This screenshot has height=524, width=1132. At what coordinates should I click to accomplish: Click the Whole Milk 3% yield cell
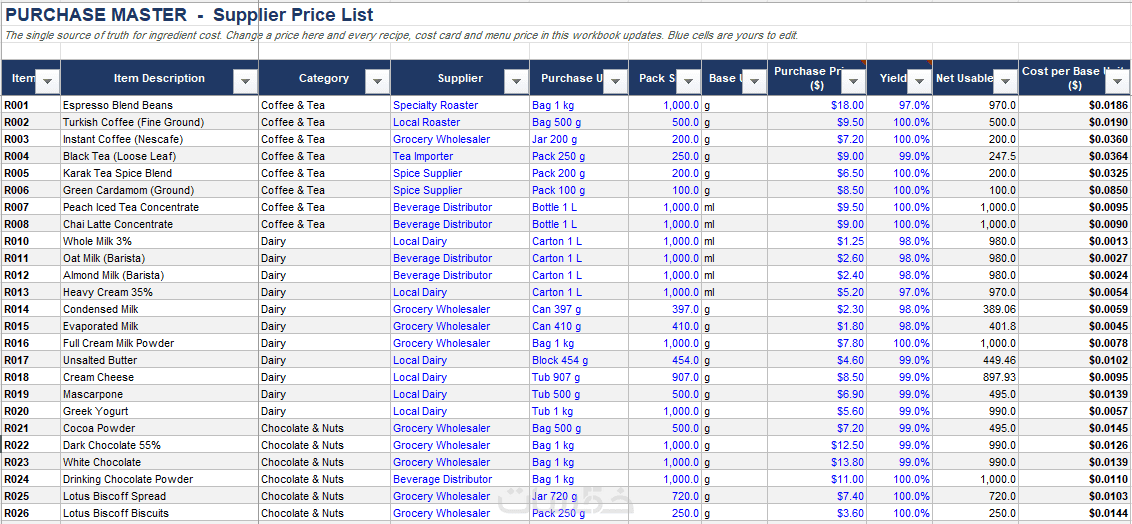tap(900, 241)
